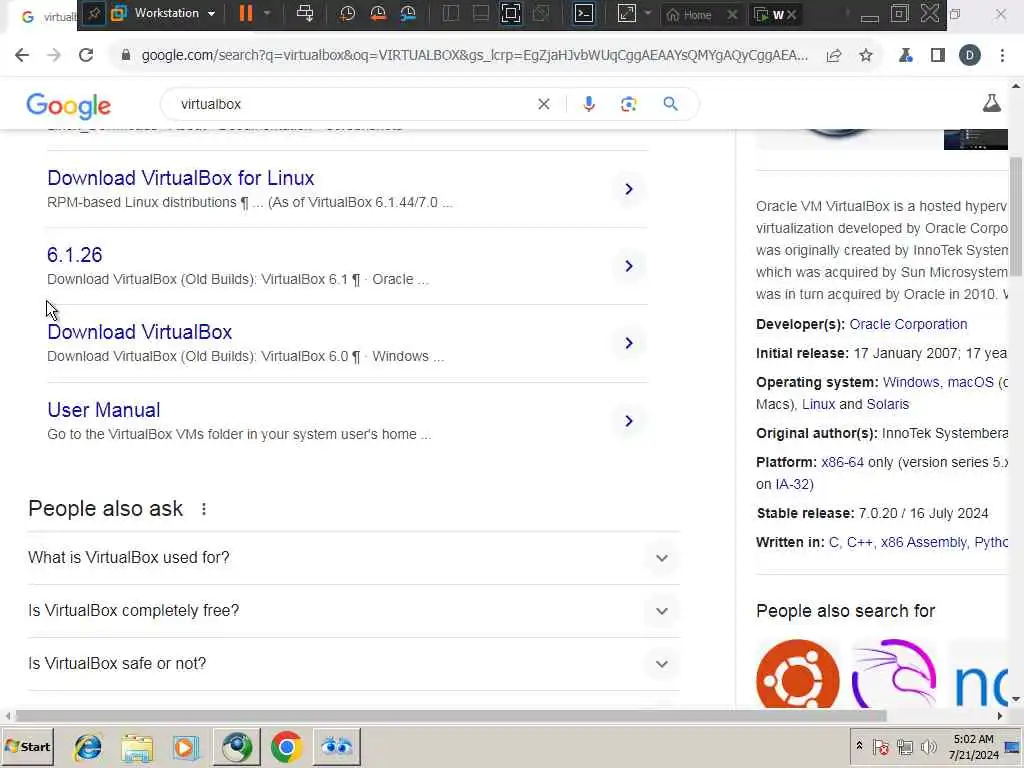Open Chrome from the taskbar
The height and width of the screenshot is (768, 1024).
pyautogui.click(x=286, y=747)
